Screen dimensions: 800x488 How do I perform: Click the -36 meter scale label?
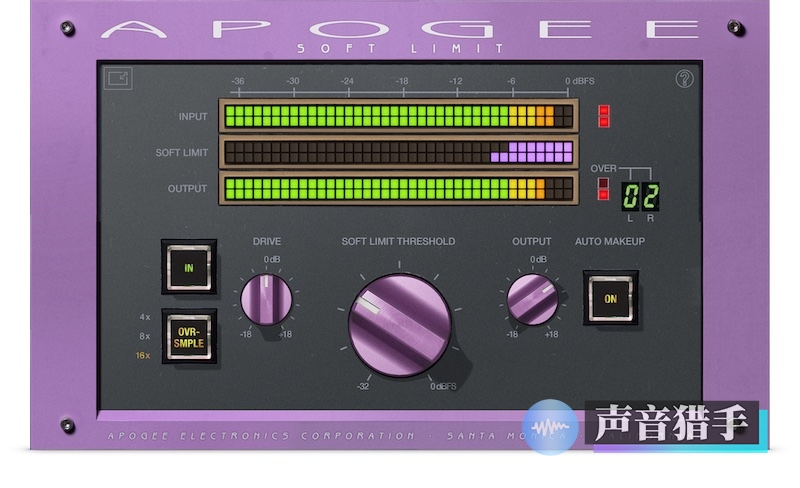[x=237, y=81]
